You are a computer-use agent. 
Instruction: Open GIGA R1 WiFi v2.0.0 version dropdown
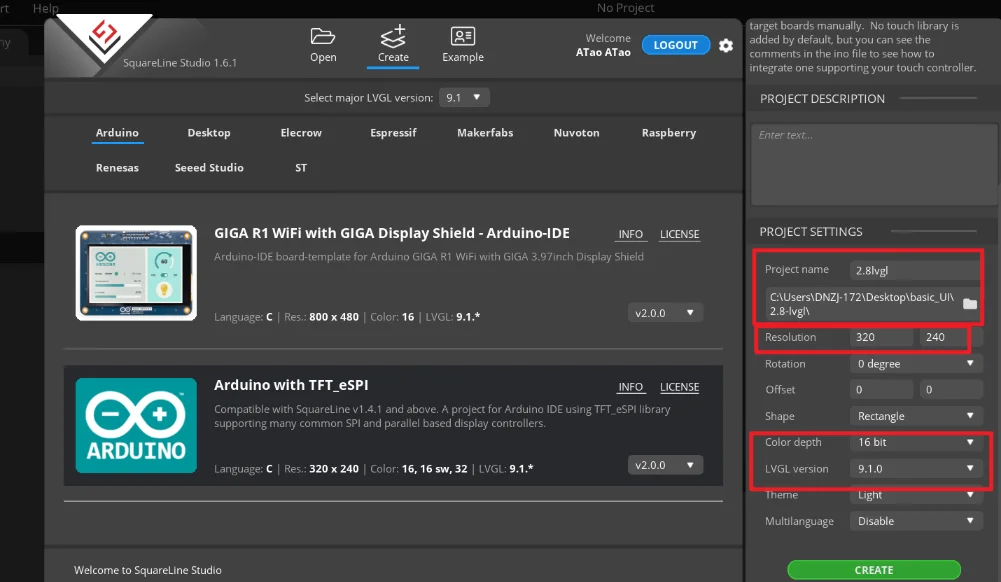pyautogui.click(x=665, y=313)
